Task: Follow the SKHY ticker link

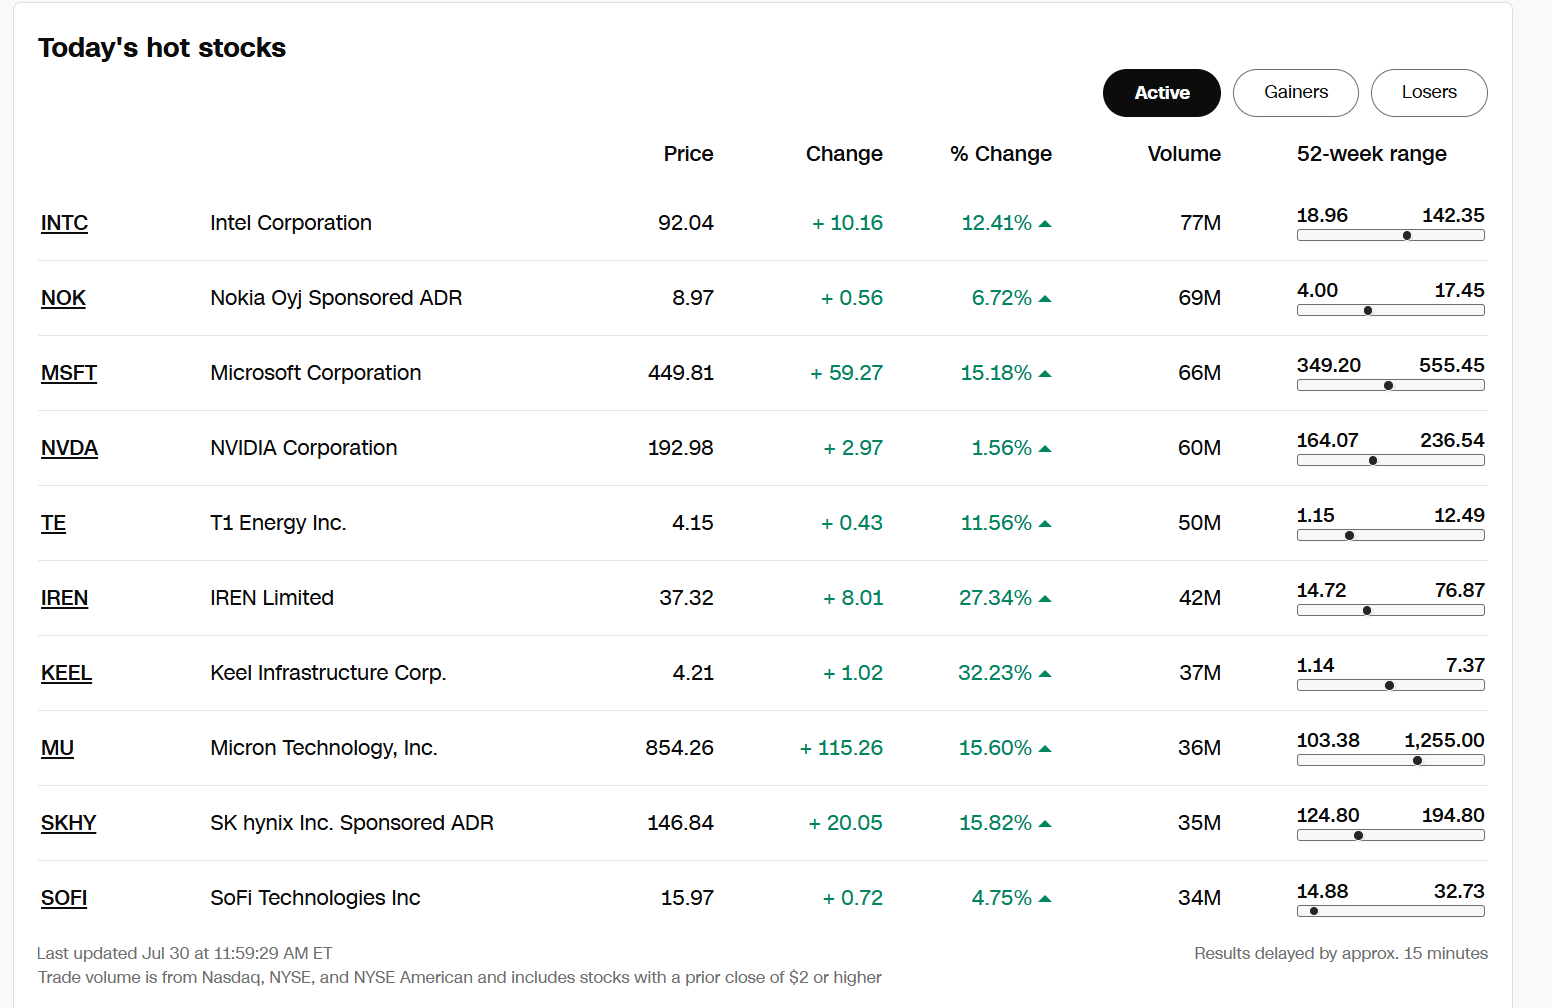Action: click(68, 823)
